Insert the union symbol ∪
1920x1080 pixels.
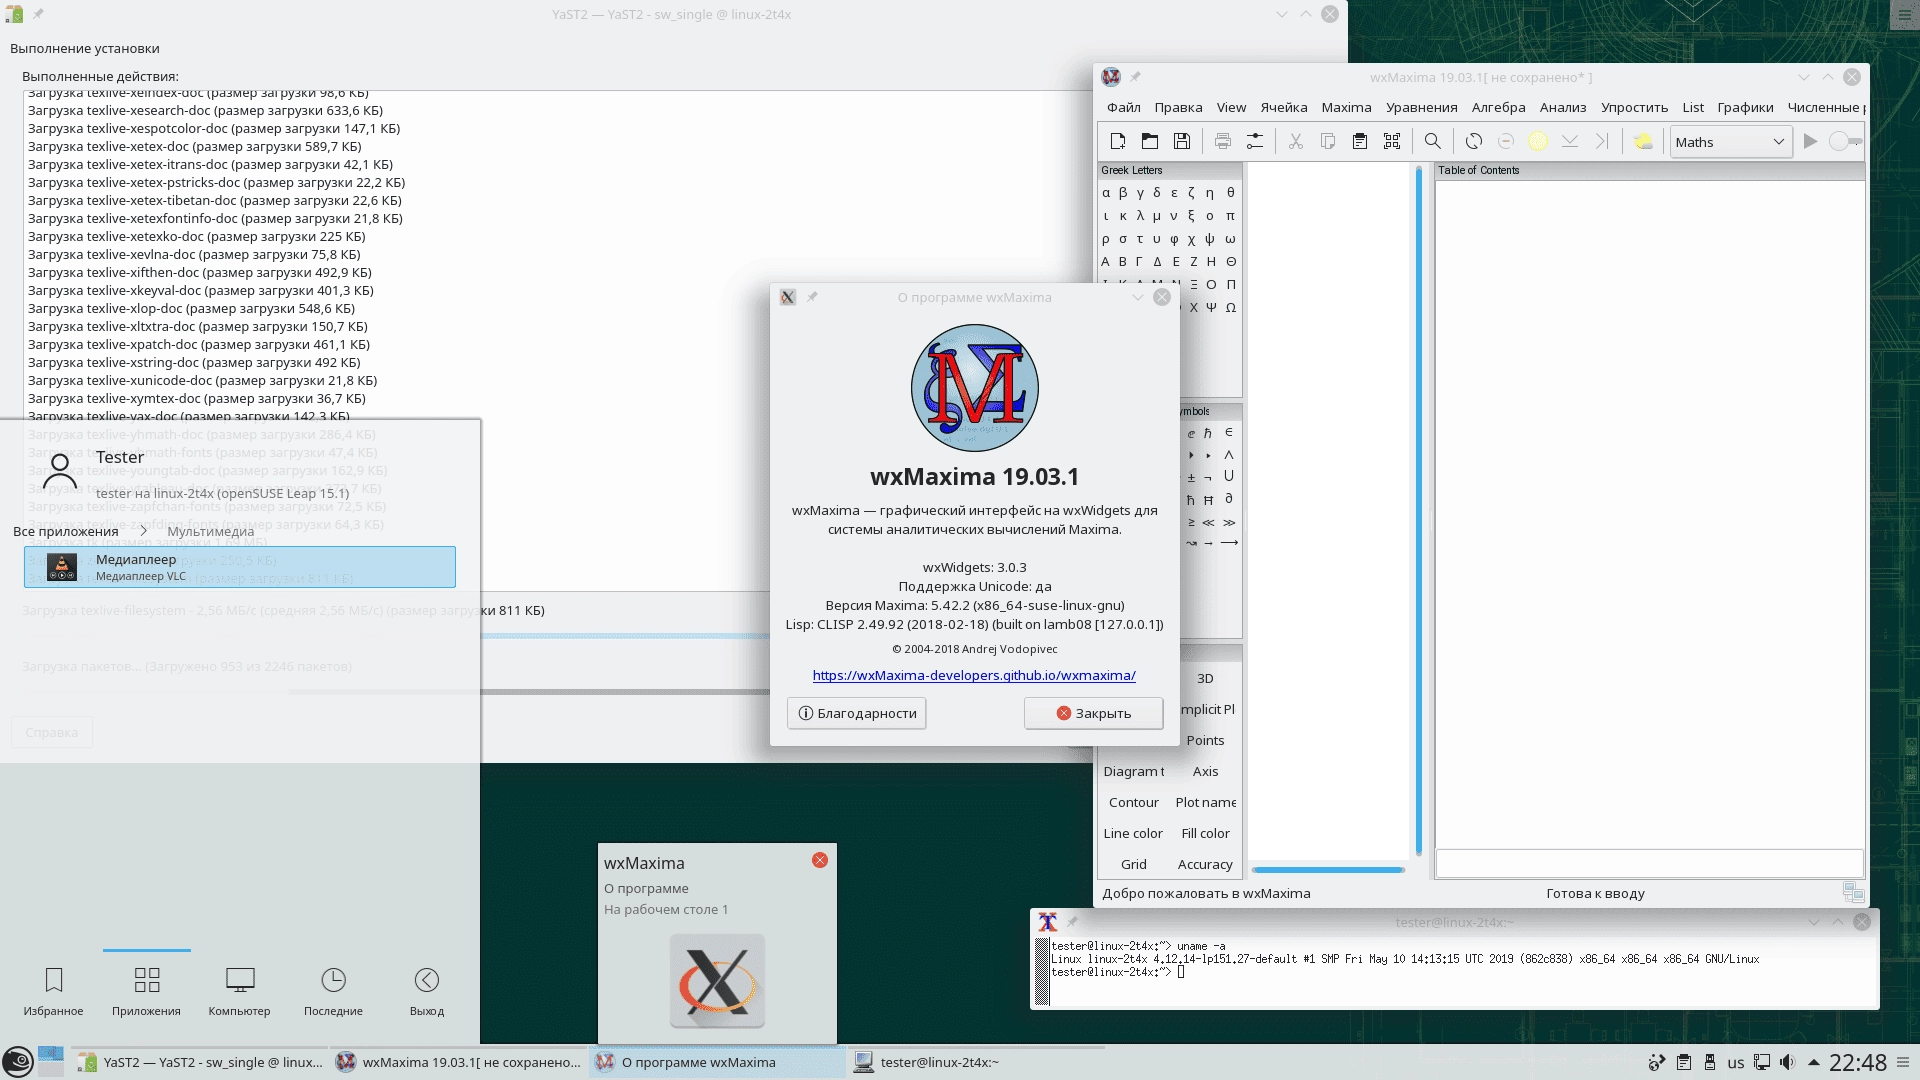[1229, 476]
